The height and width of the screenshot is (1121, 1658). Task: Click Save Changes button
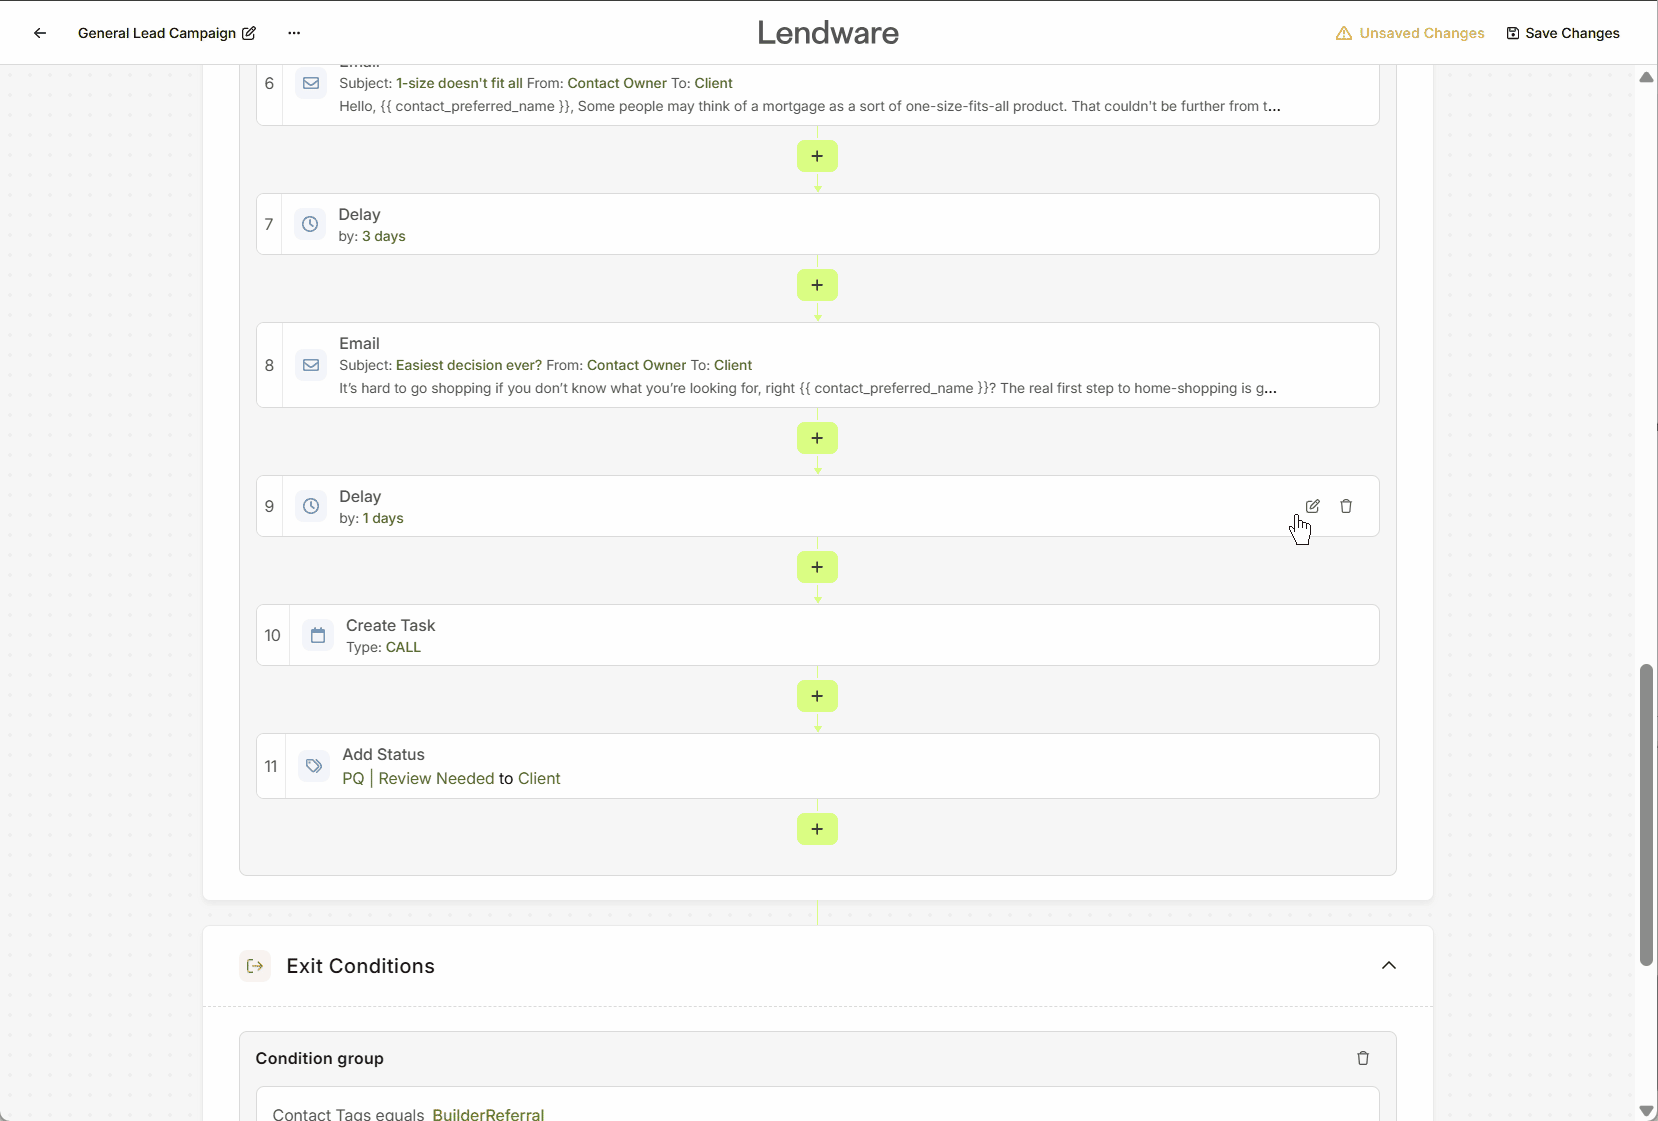click(x=1563, y=33)
